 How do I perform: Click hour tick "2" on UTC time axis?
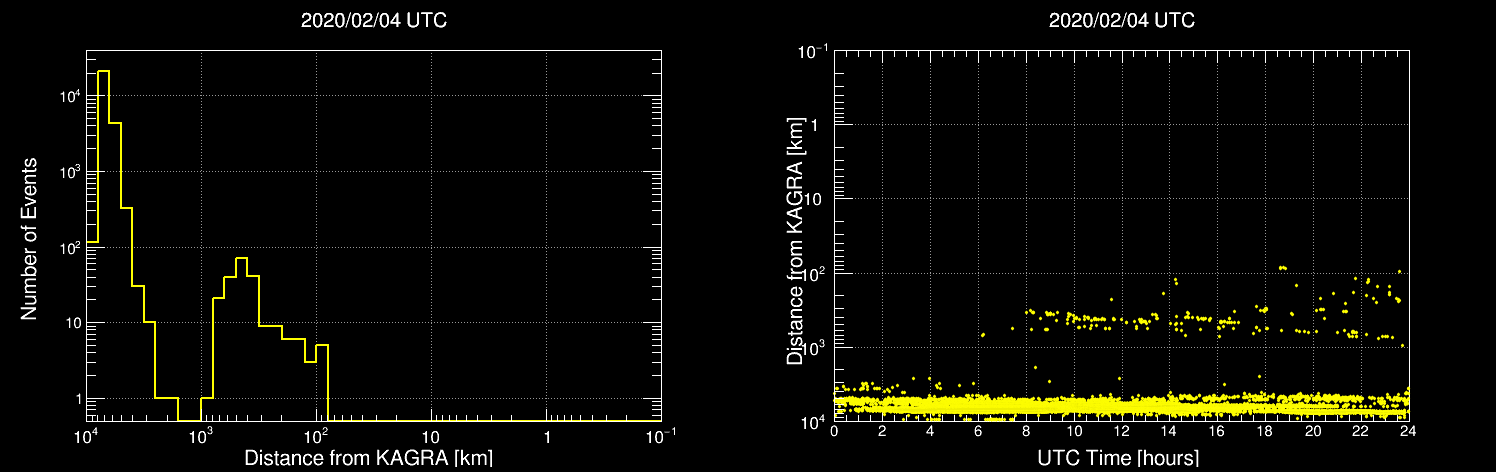(x=882, y=431)
